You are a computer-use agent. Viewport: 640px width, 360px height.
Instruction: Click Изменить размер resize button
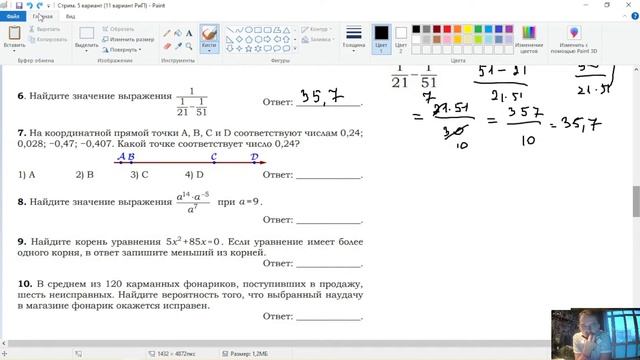pyautogui.click(x=128, y=40)
